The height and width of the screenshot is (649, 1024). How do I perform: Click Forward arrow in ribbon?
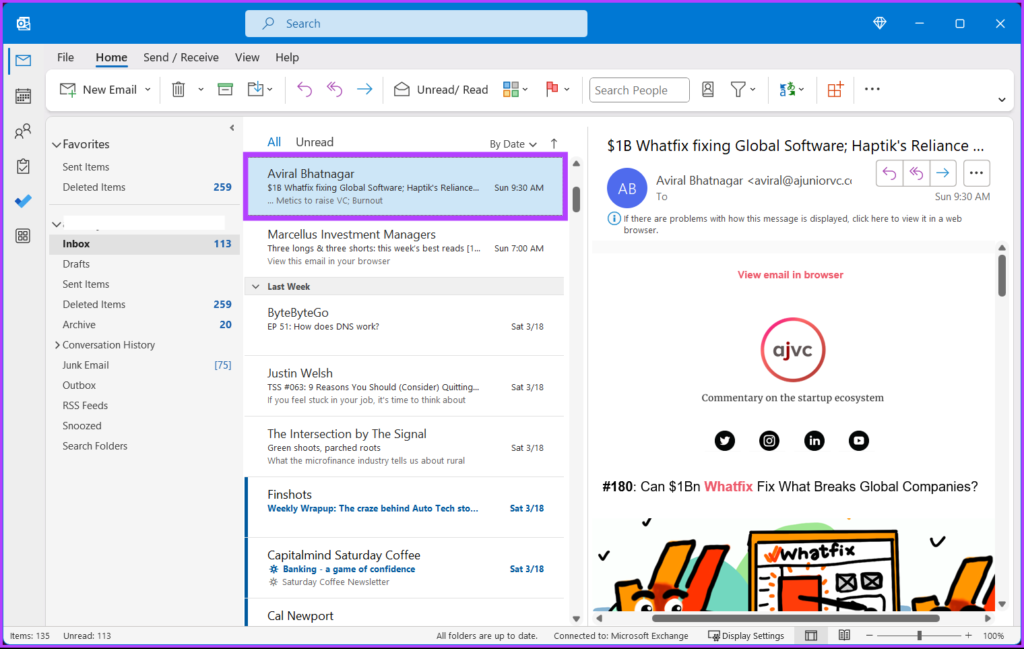click(x=364, y=89)
